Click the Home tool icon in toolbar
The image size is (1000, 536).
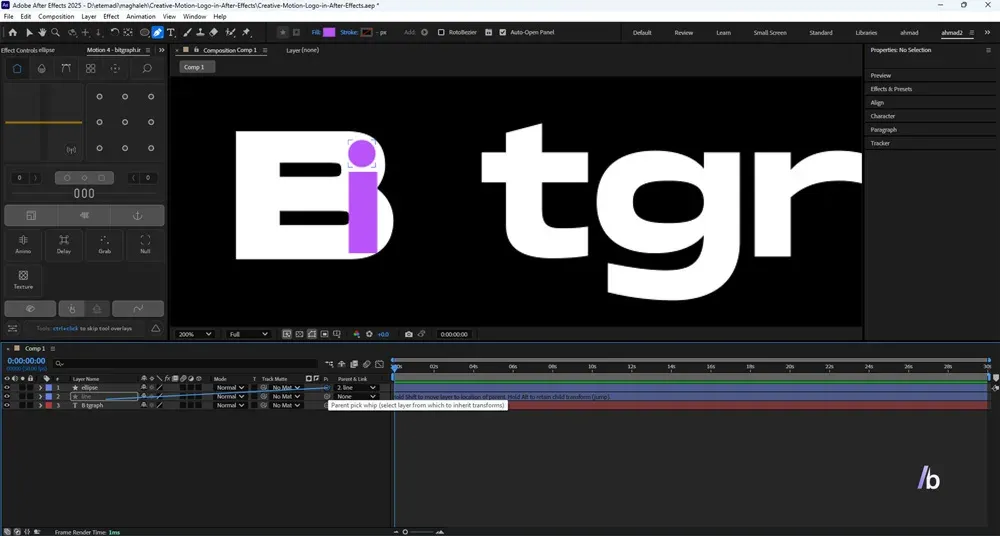click(x=12, y=33)
